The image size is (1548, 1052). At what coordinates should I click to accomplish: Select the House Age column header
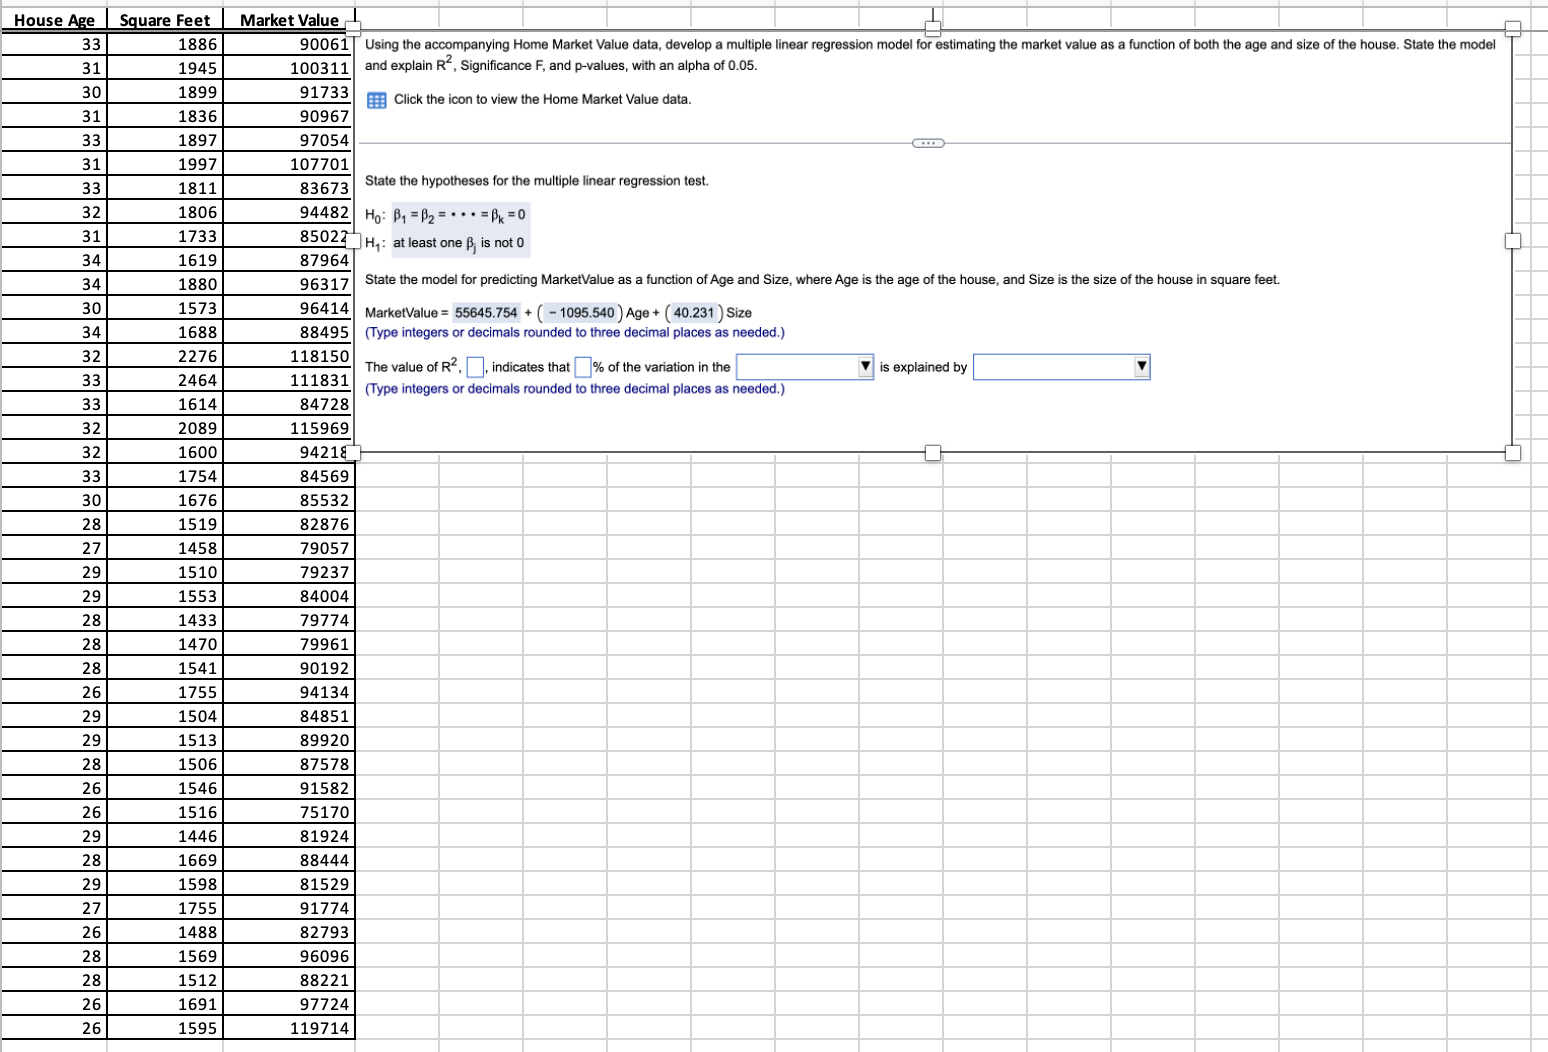click(54, 20)
